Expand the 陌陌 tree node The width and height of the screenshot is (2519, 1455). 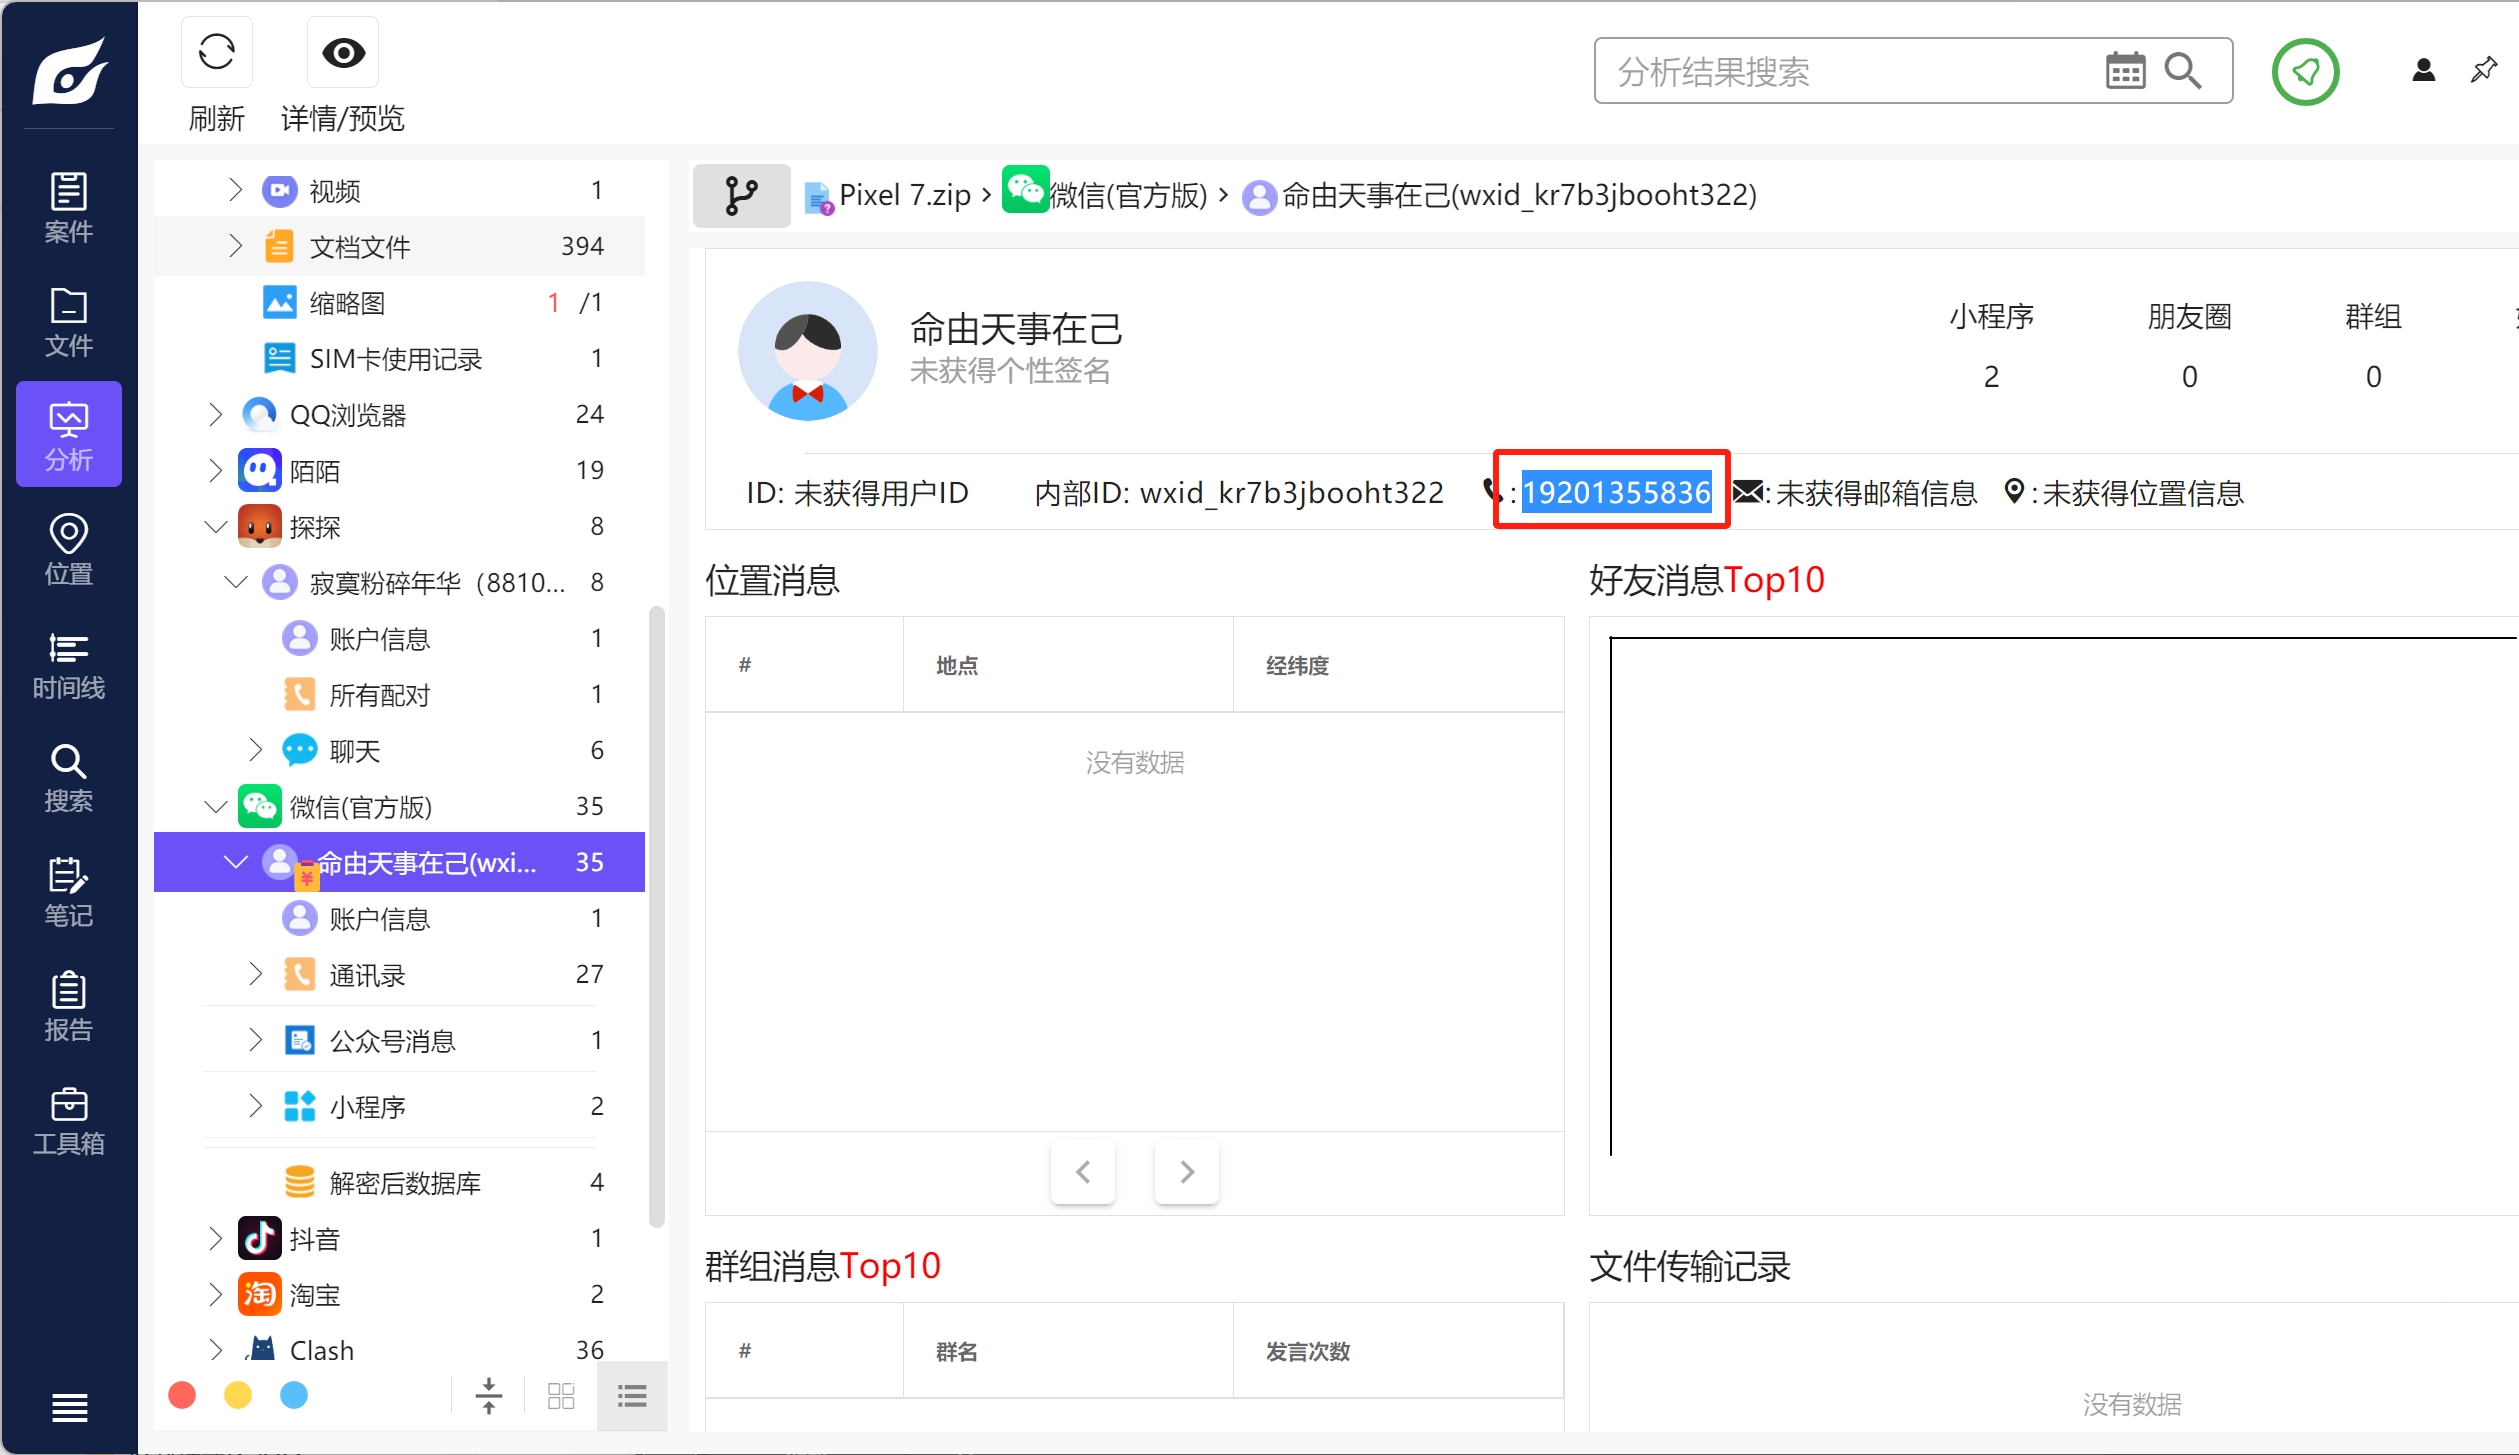pyautogui.click(x=215, y=470)
